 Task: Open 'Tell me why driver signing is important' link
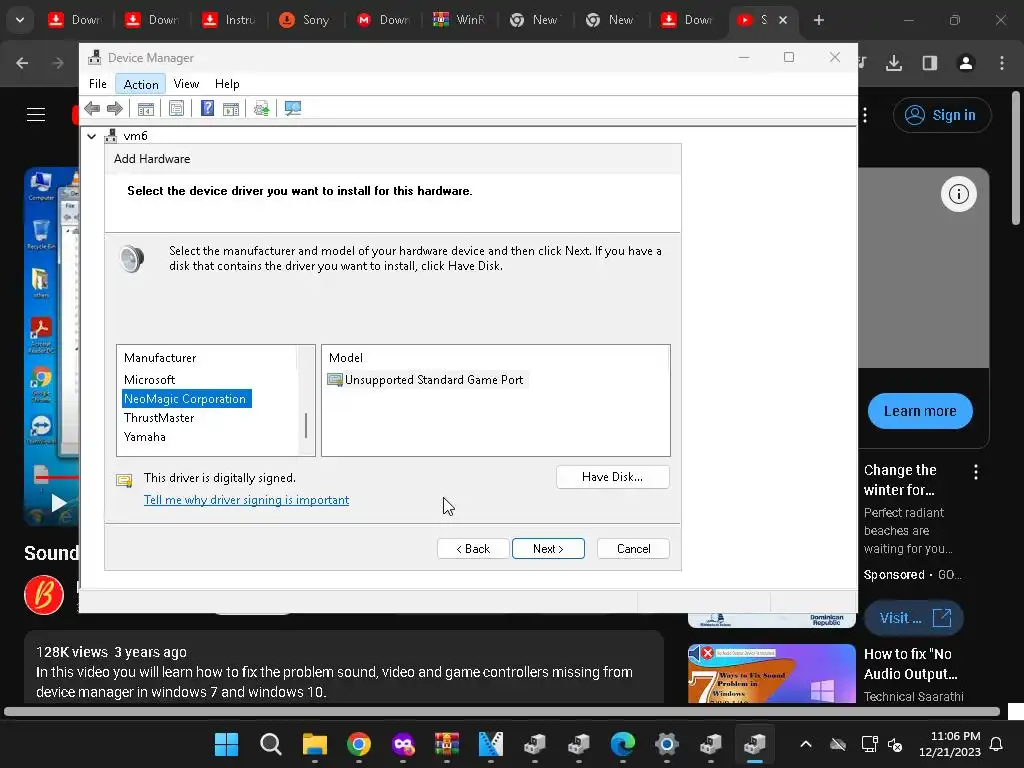[246, 500]
